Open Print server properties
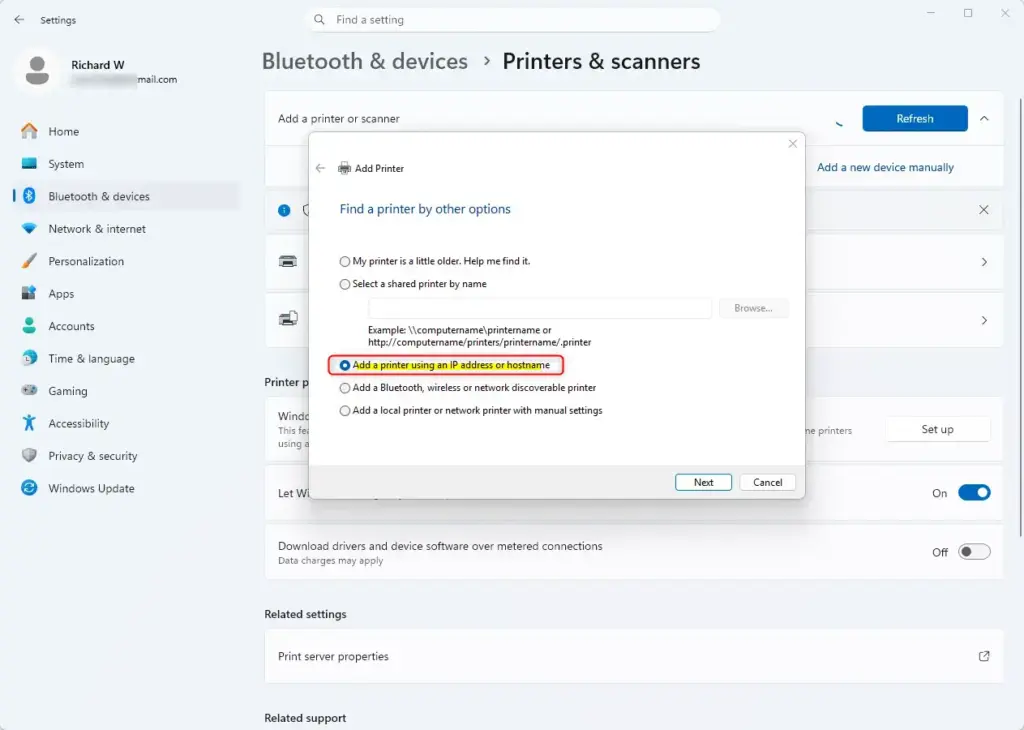 pos(633,656)
